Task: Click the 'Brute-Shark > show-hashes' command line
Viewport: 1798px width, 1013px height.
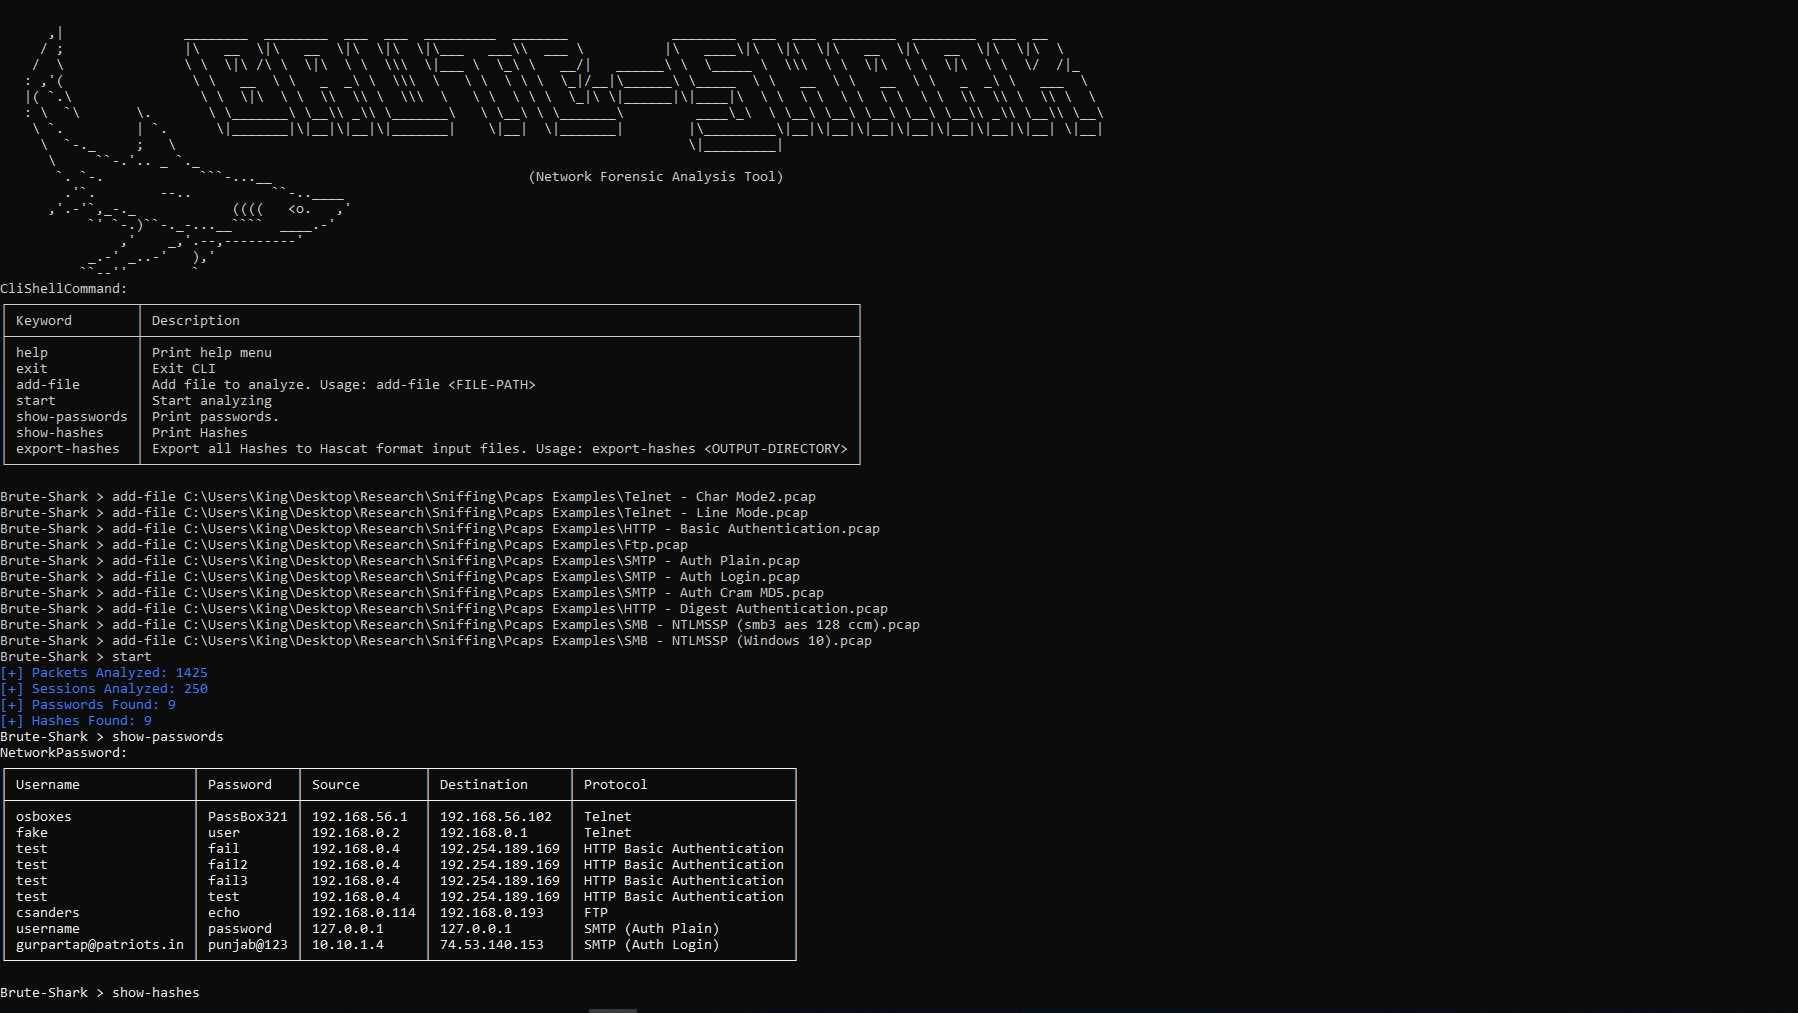Action: pyautogui.click(x=100, y=993)
